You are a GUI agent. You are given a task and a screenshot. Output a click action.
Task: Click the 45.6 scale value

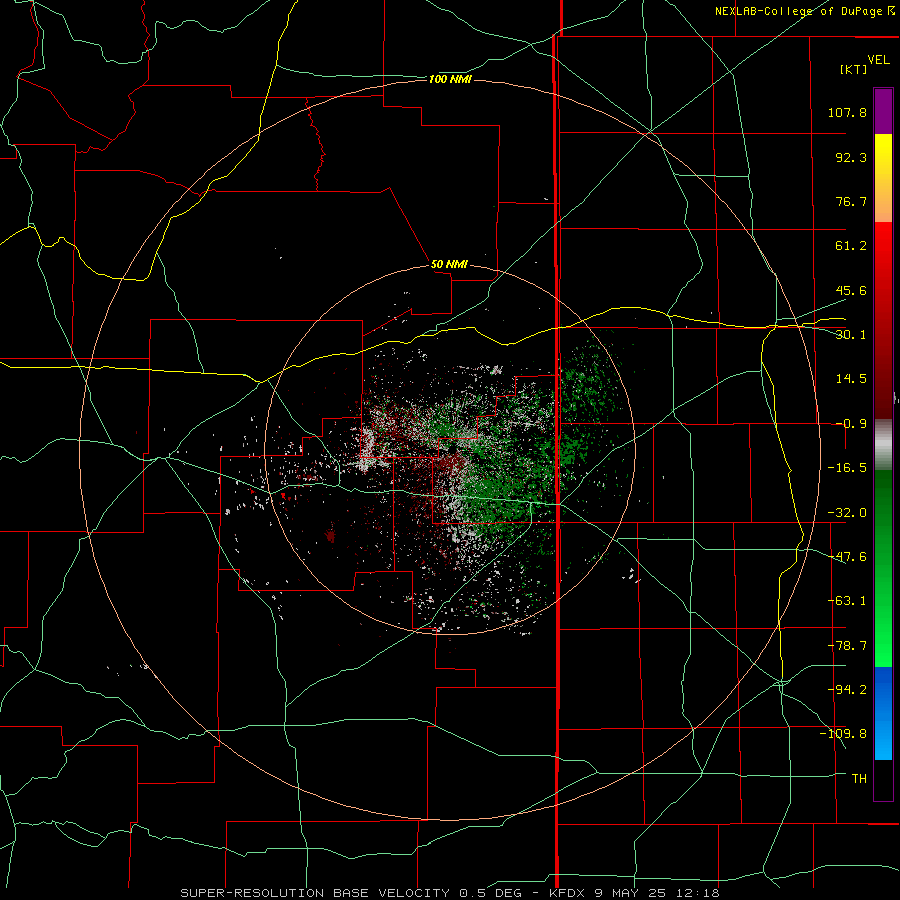(851, 290)
